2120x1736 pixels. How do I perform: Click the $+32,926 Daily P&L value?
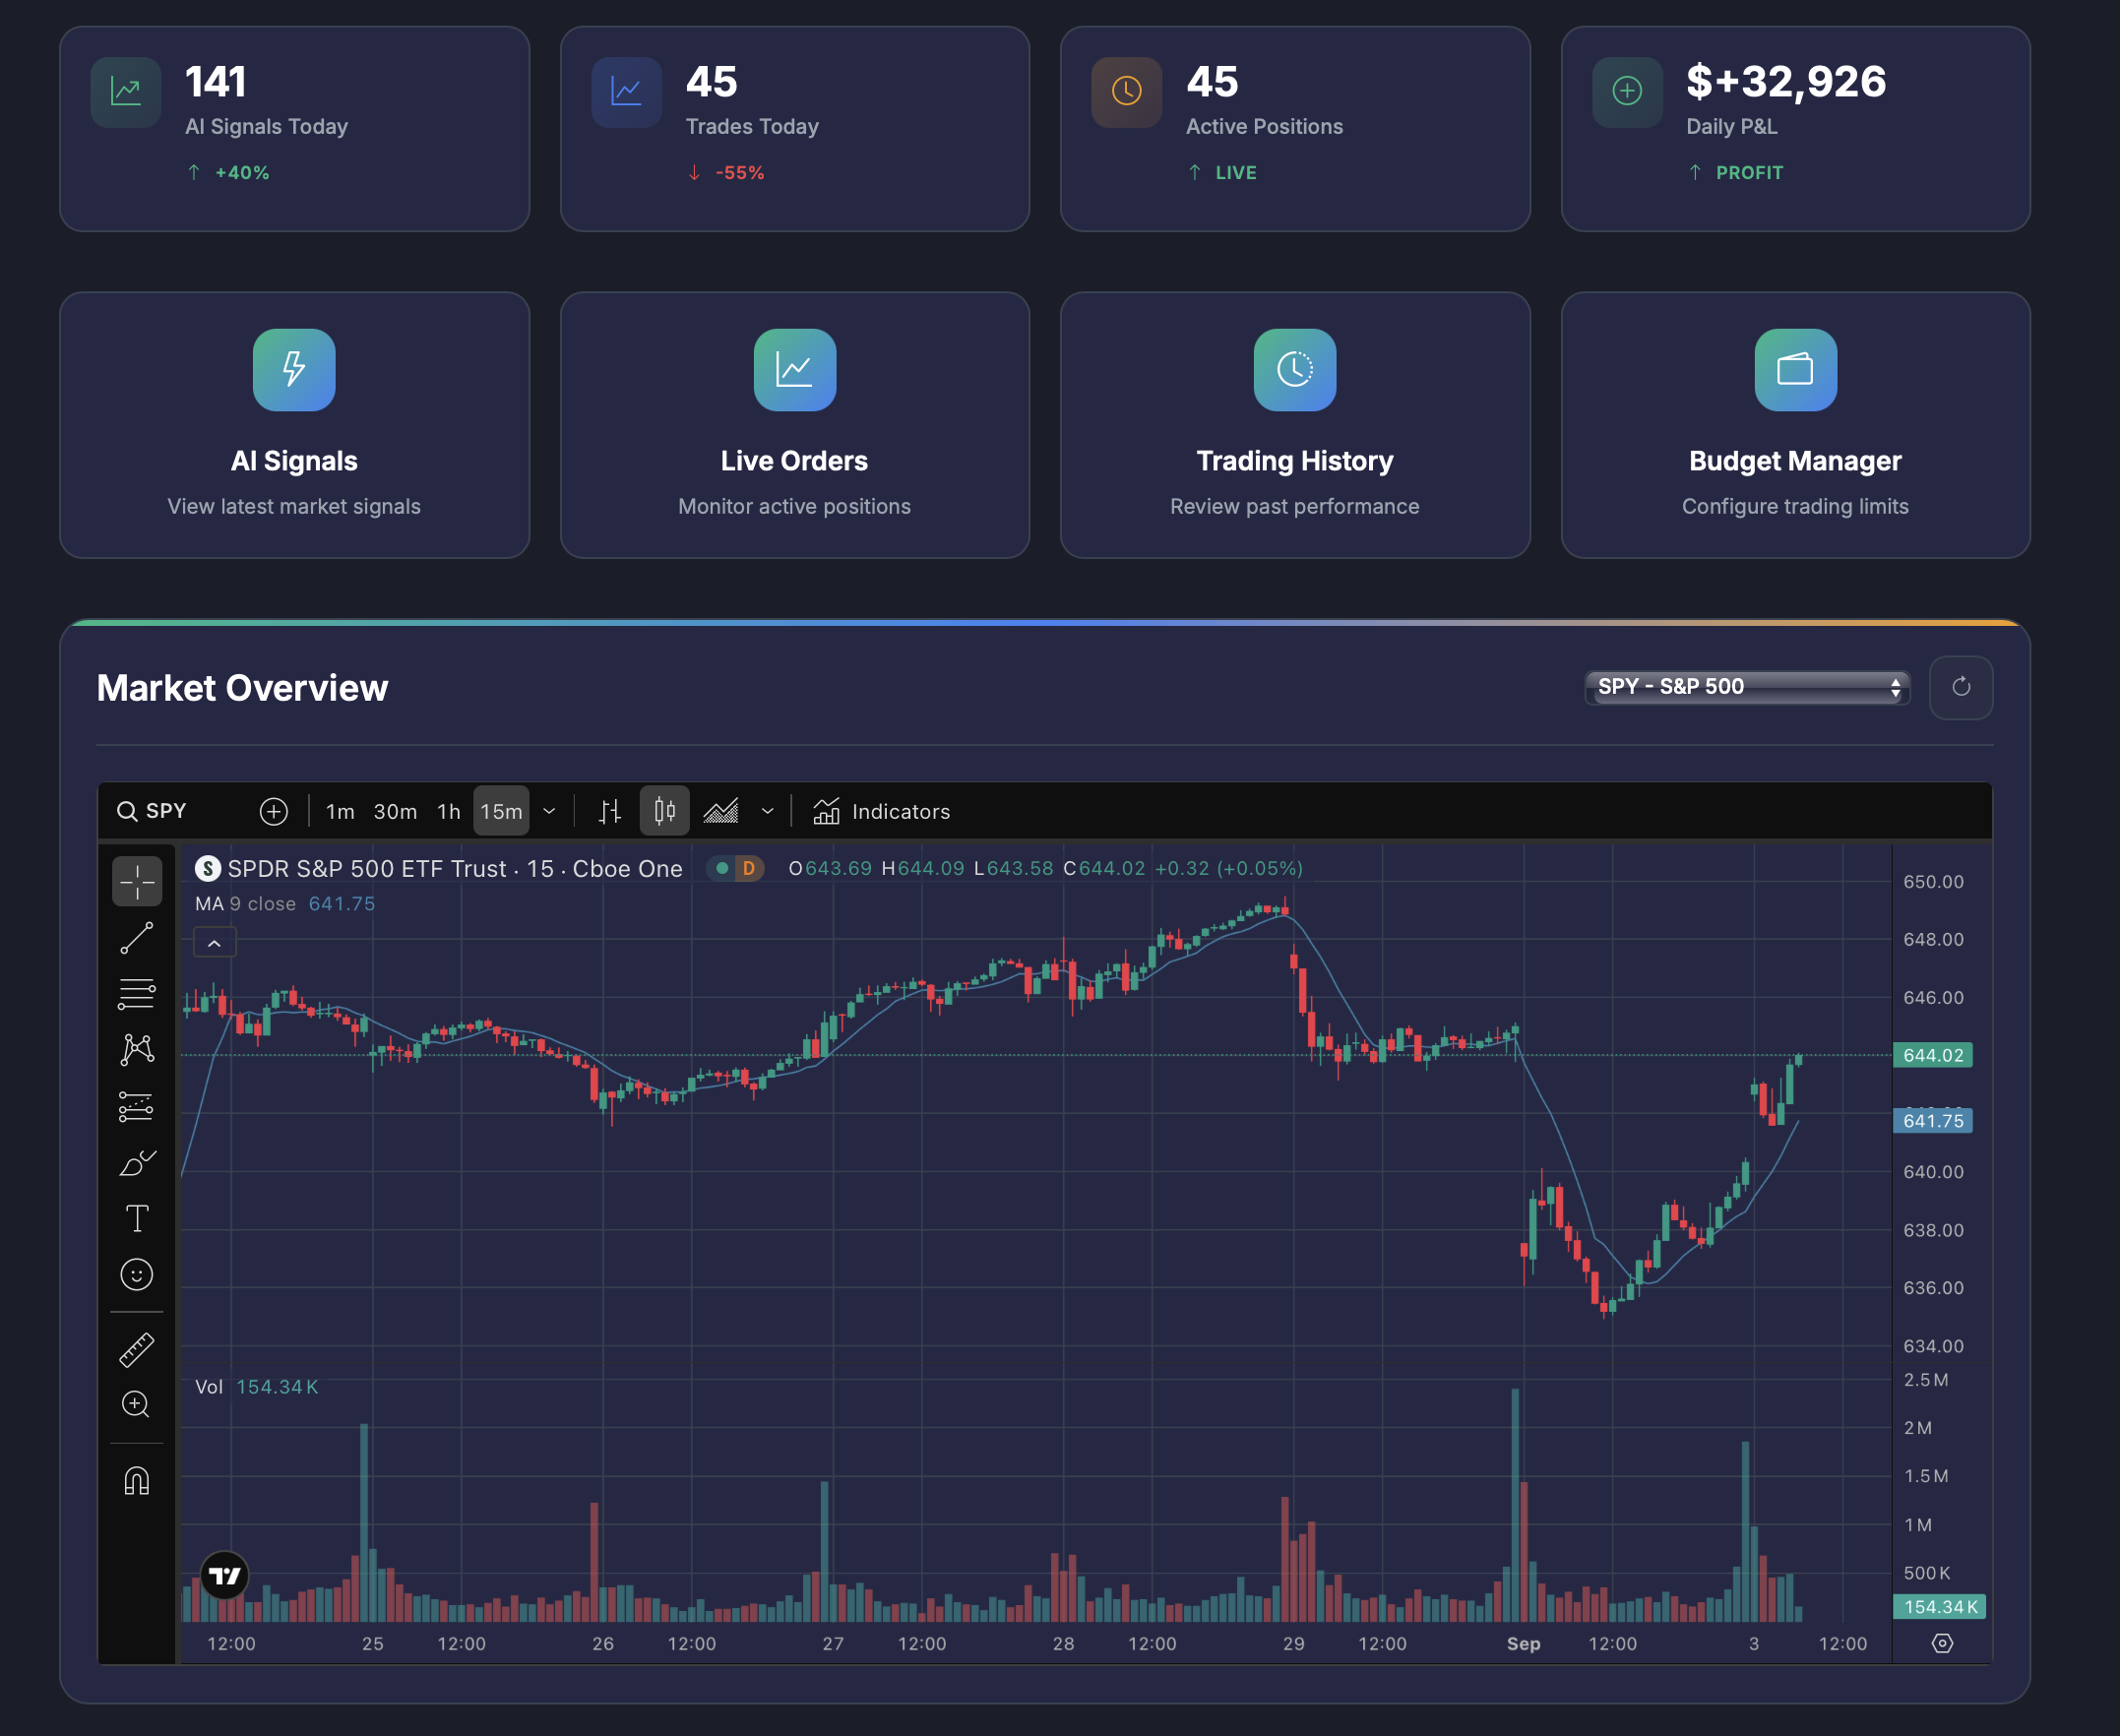(1786, 82)
